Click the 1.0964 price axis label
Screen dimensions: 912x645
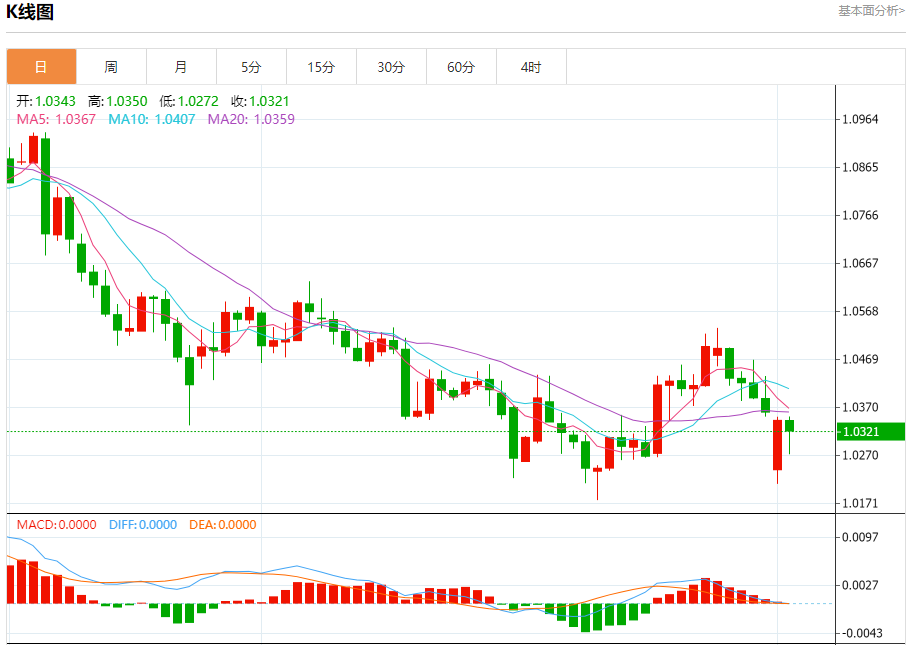pyautogui.click(x=860, y=119)
